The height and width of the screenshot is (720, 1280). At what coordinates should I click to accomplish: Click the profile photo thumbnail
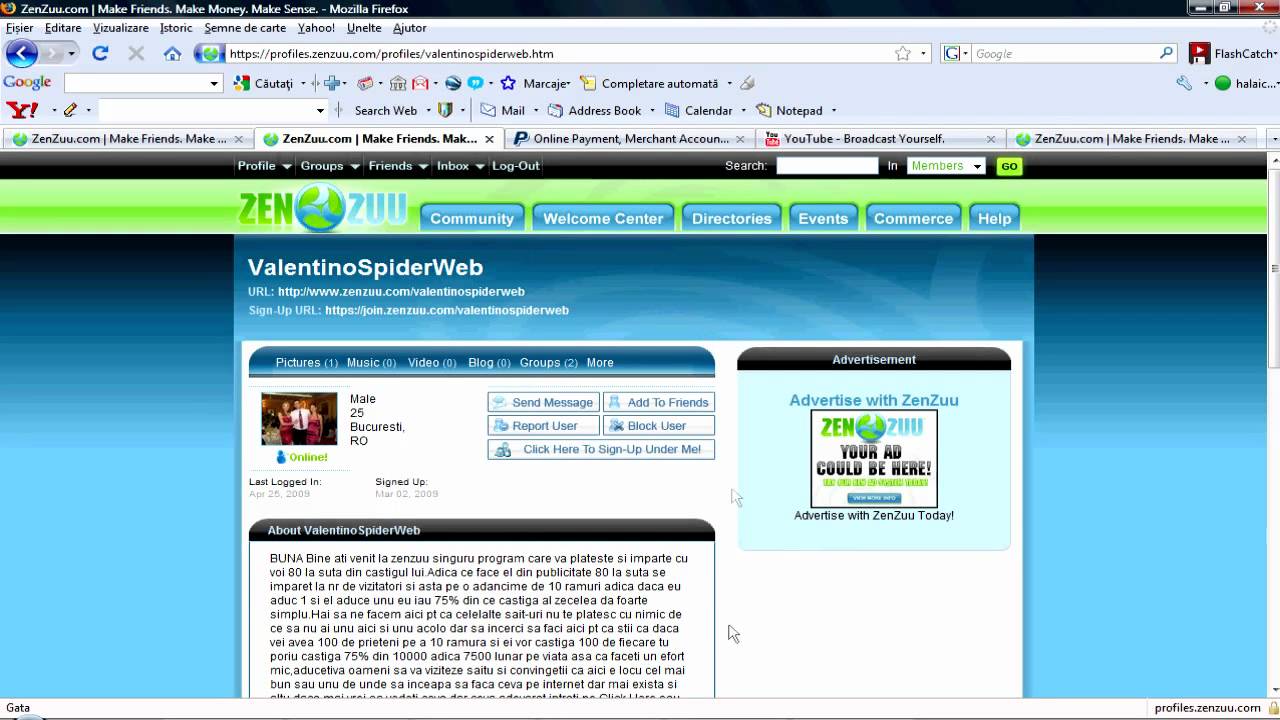tap(299, 419)
